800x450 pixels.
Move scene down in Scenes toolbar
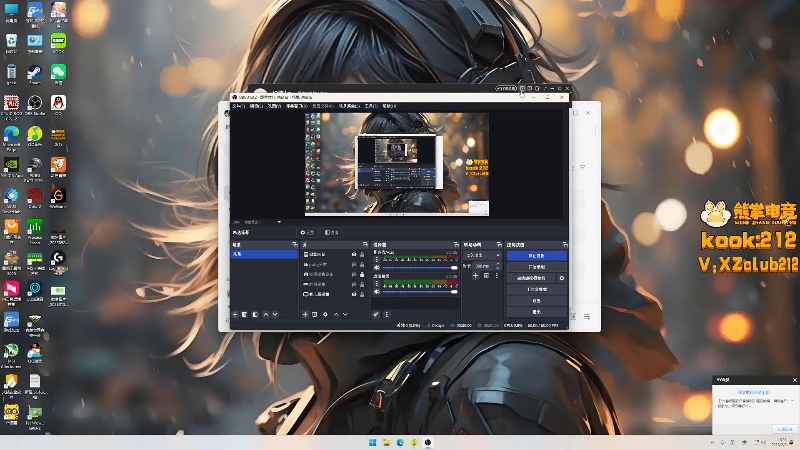pyautogui.click(x=275, y=315)
